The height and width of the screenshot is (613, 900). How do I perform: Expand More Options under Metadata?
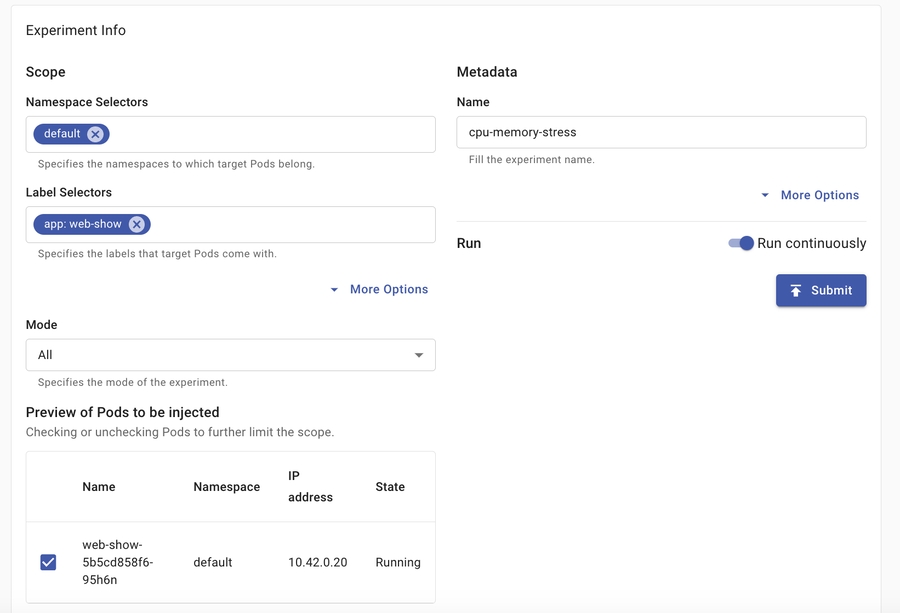pyautogui.click(x=810, y=195)
